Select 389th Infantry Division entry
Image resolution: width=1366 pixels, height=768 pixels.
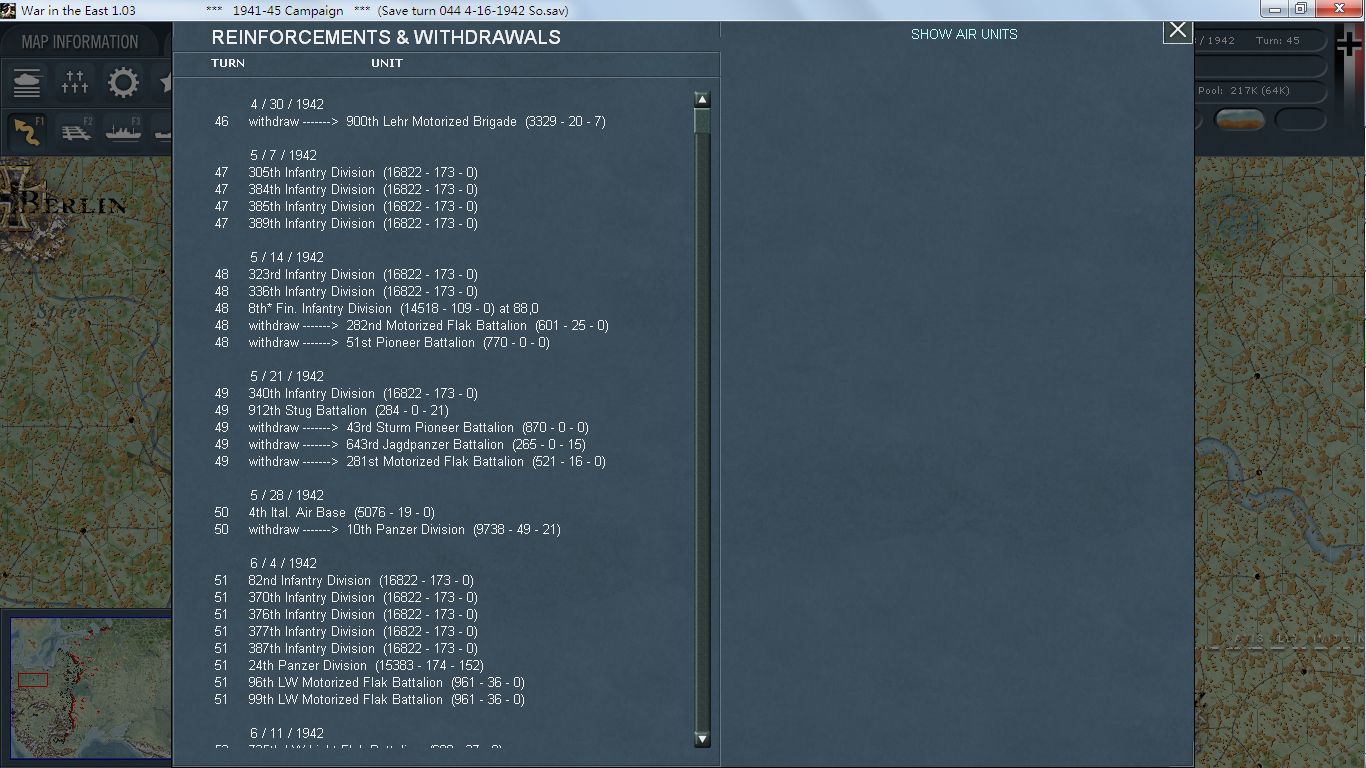coord(363,224)
